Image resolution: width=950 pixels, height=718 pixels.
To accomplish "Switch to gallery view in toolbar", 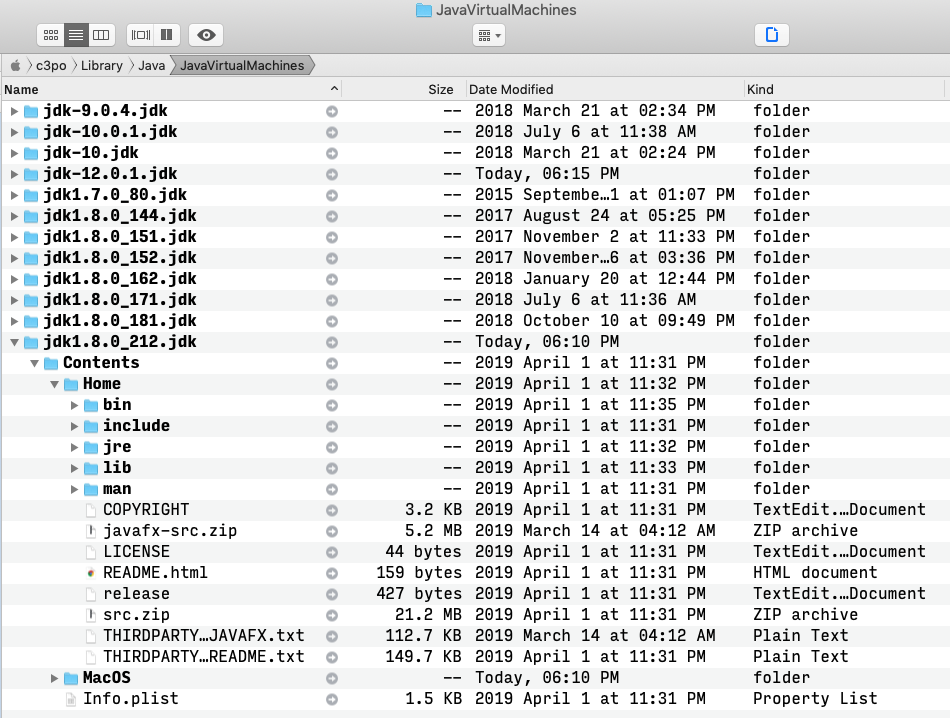I will click(x=141, y=35).
